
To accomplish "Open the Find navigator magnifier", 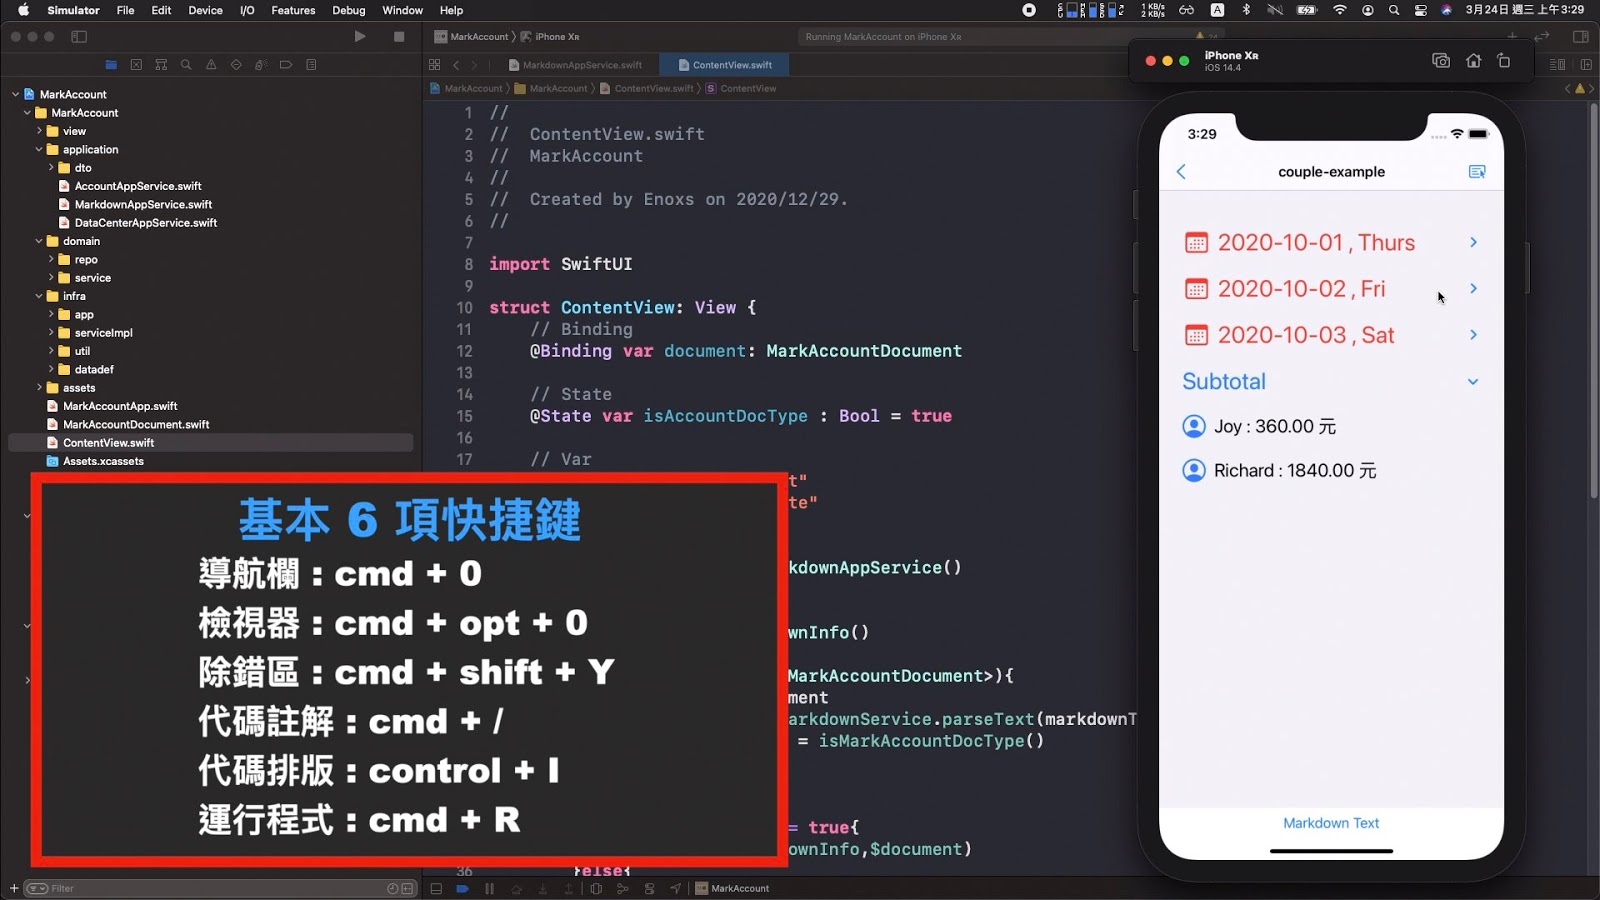I will (x=186, y=65).
